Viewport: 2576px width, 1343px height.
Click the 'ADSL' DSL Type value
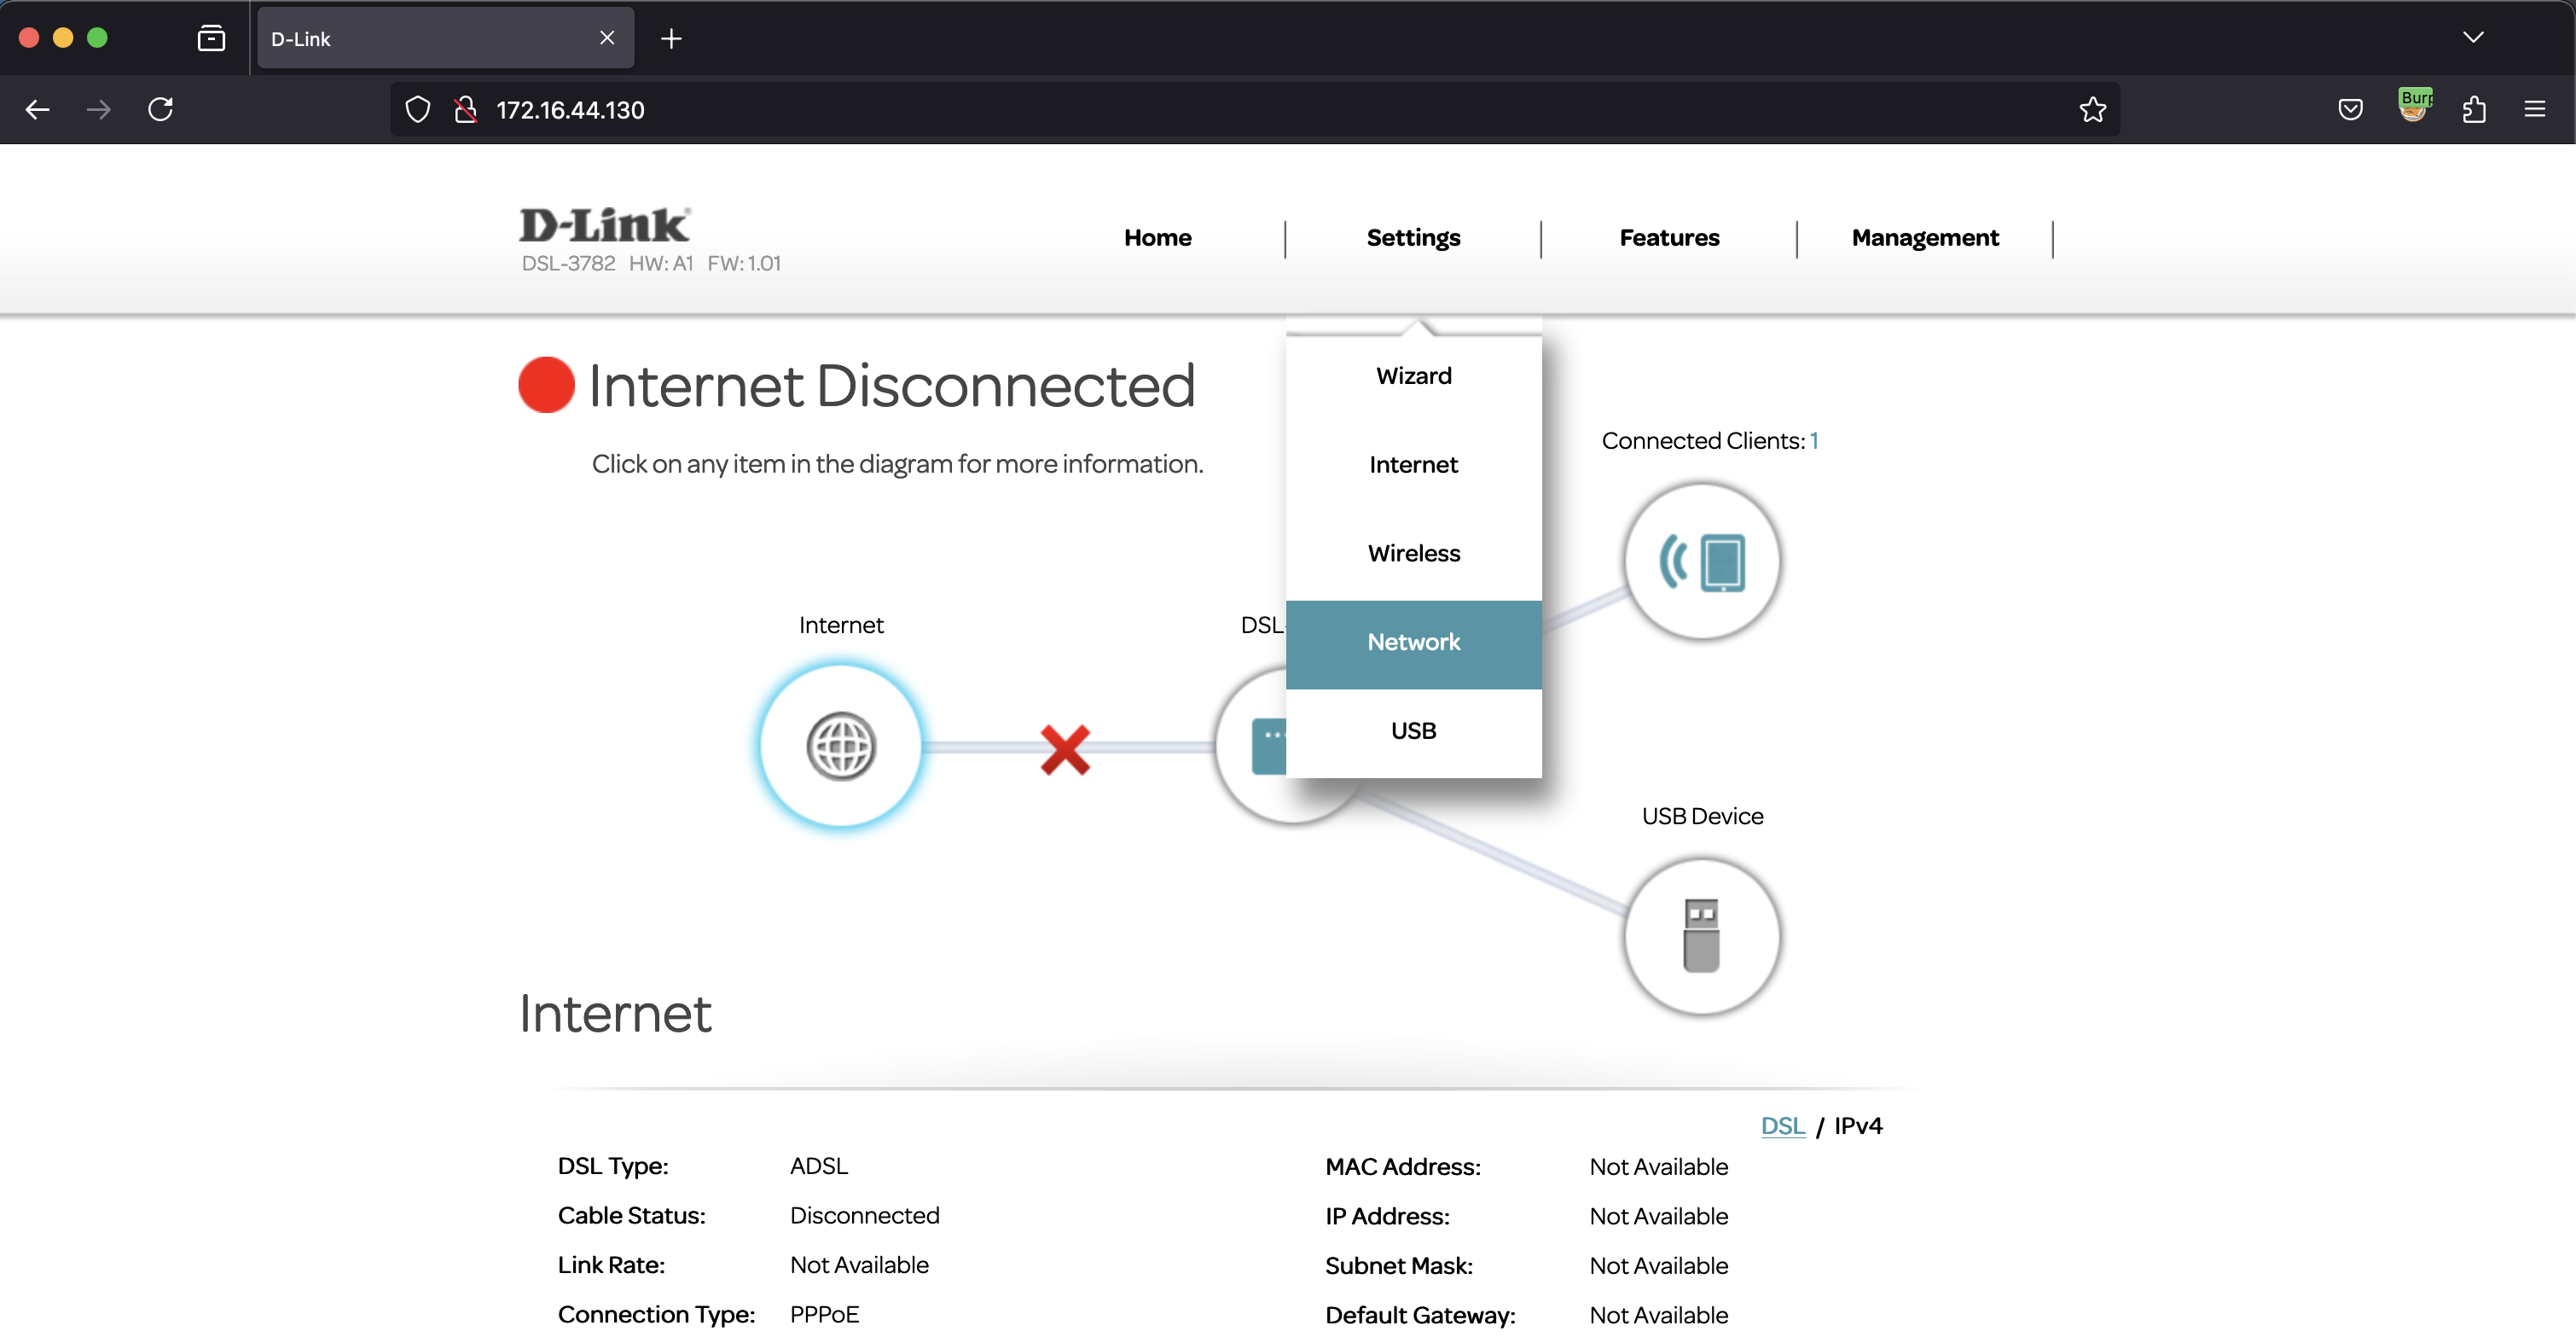tap(819, 1167)
